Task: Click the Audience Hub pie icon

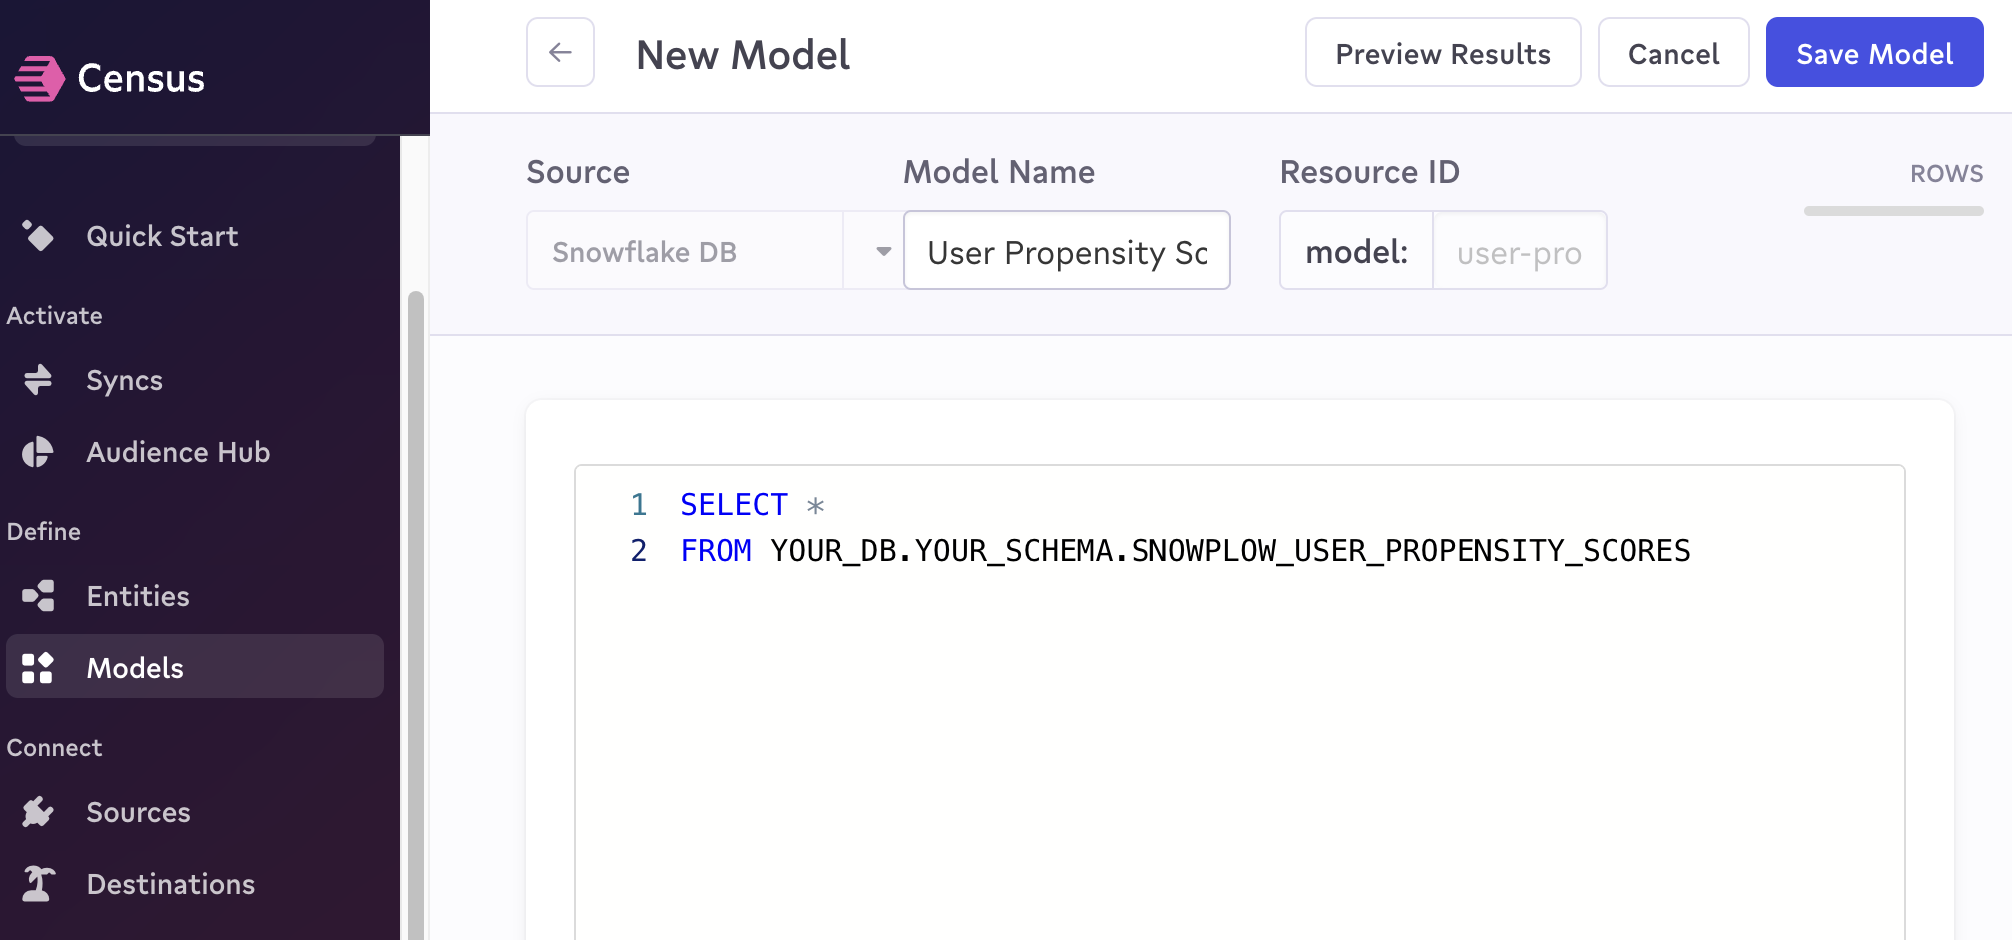Action: [38, 452]
